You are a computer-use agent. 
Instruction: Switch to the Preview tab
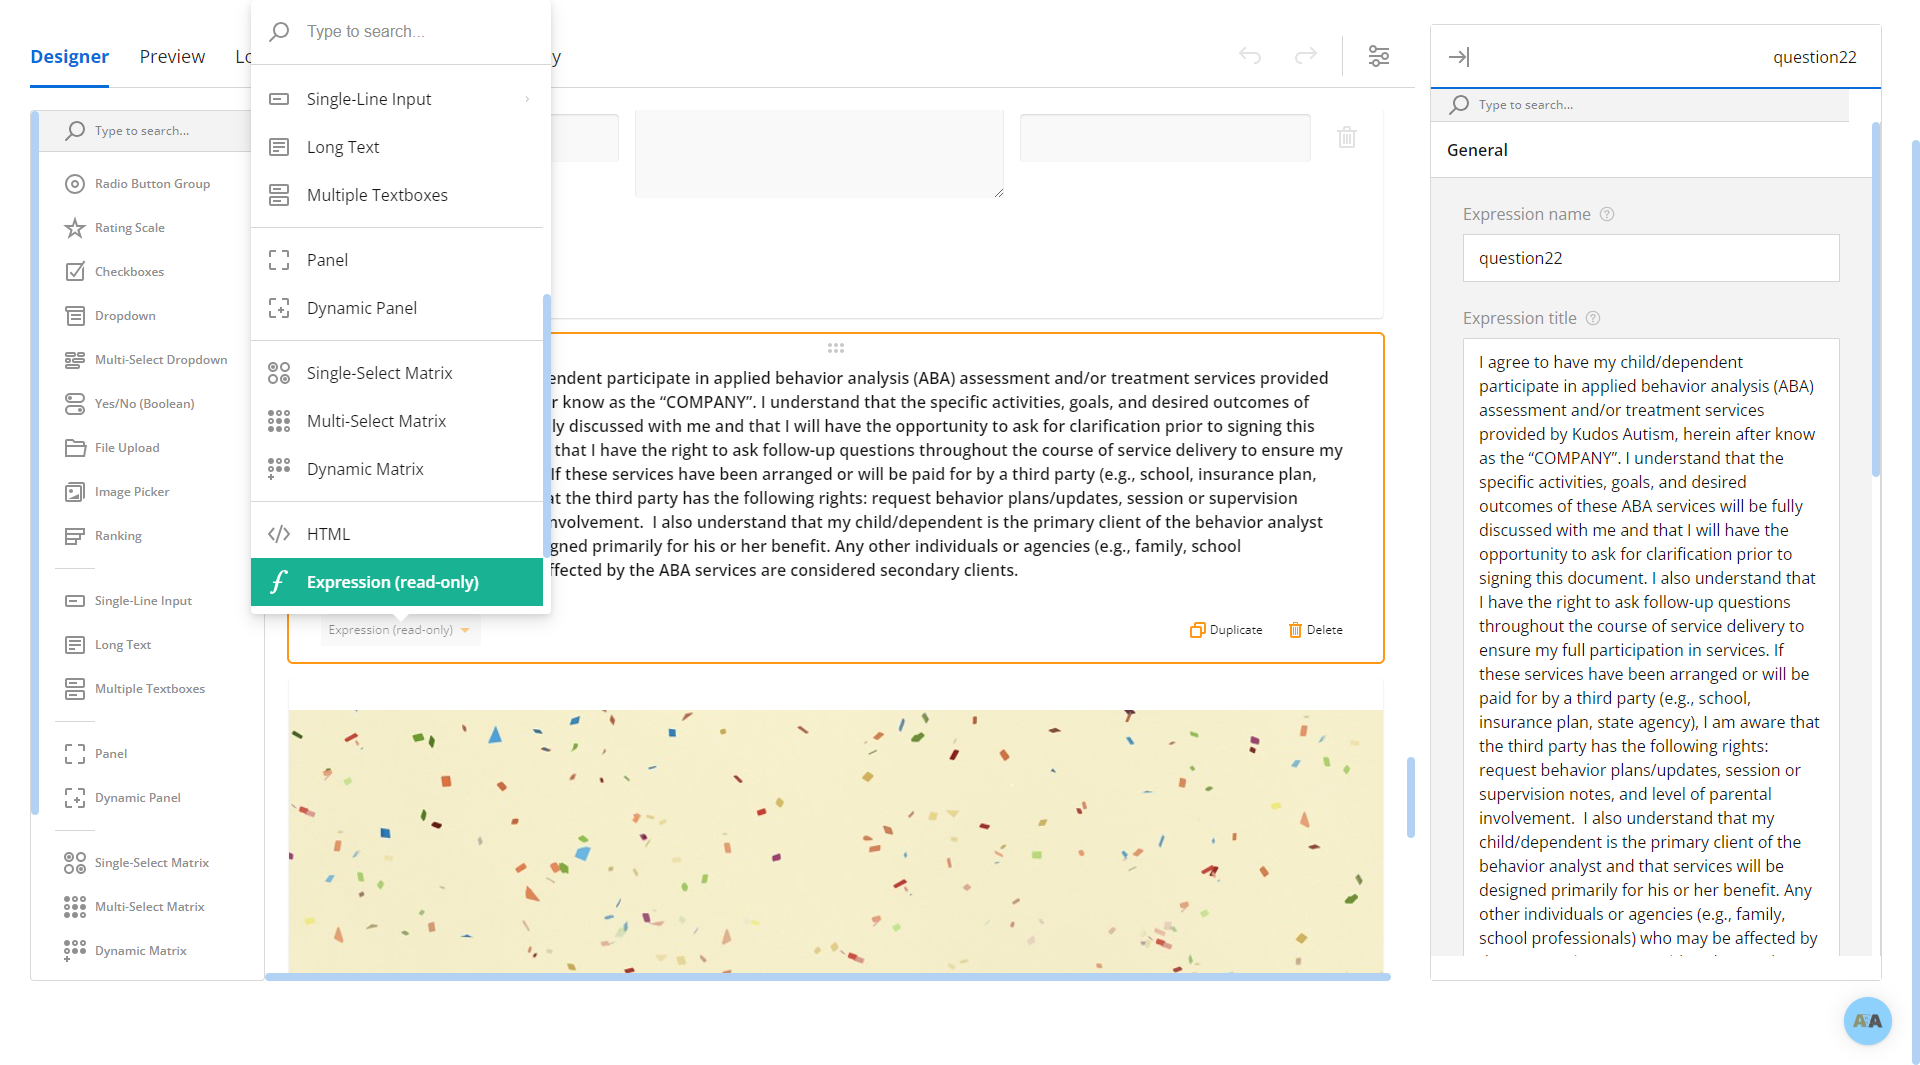click(x=172, y=56)
